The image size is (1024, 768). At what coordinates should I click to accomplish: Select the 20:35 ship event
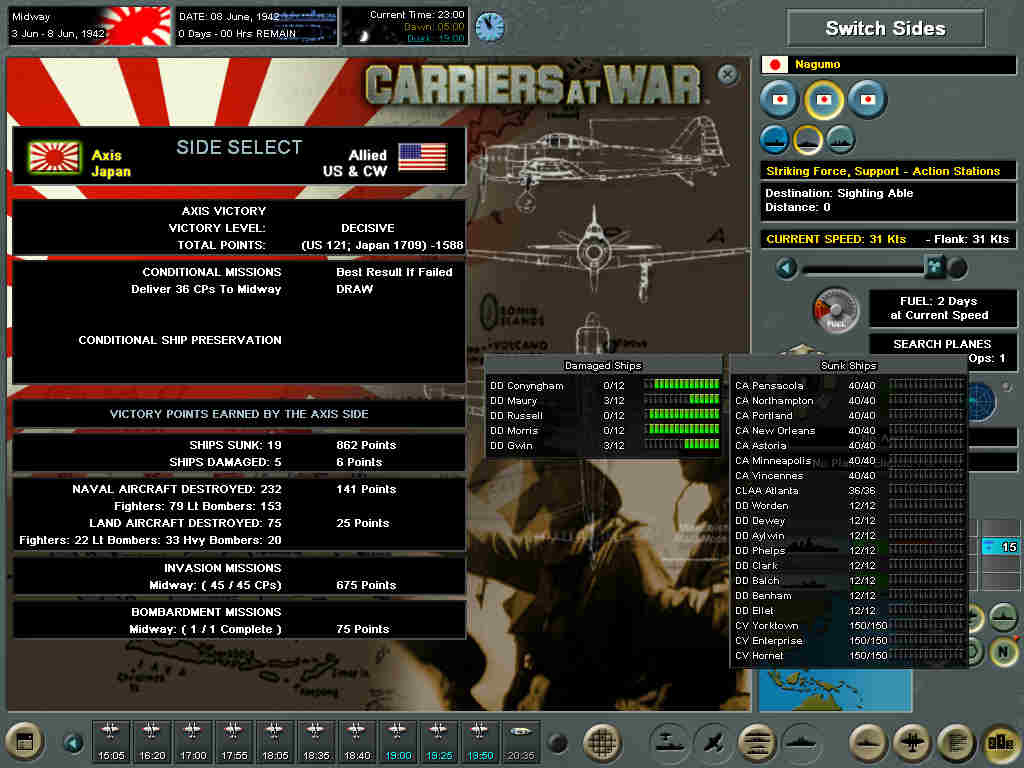[520, 741]
